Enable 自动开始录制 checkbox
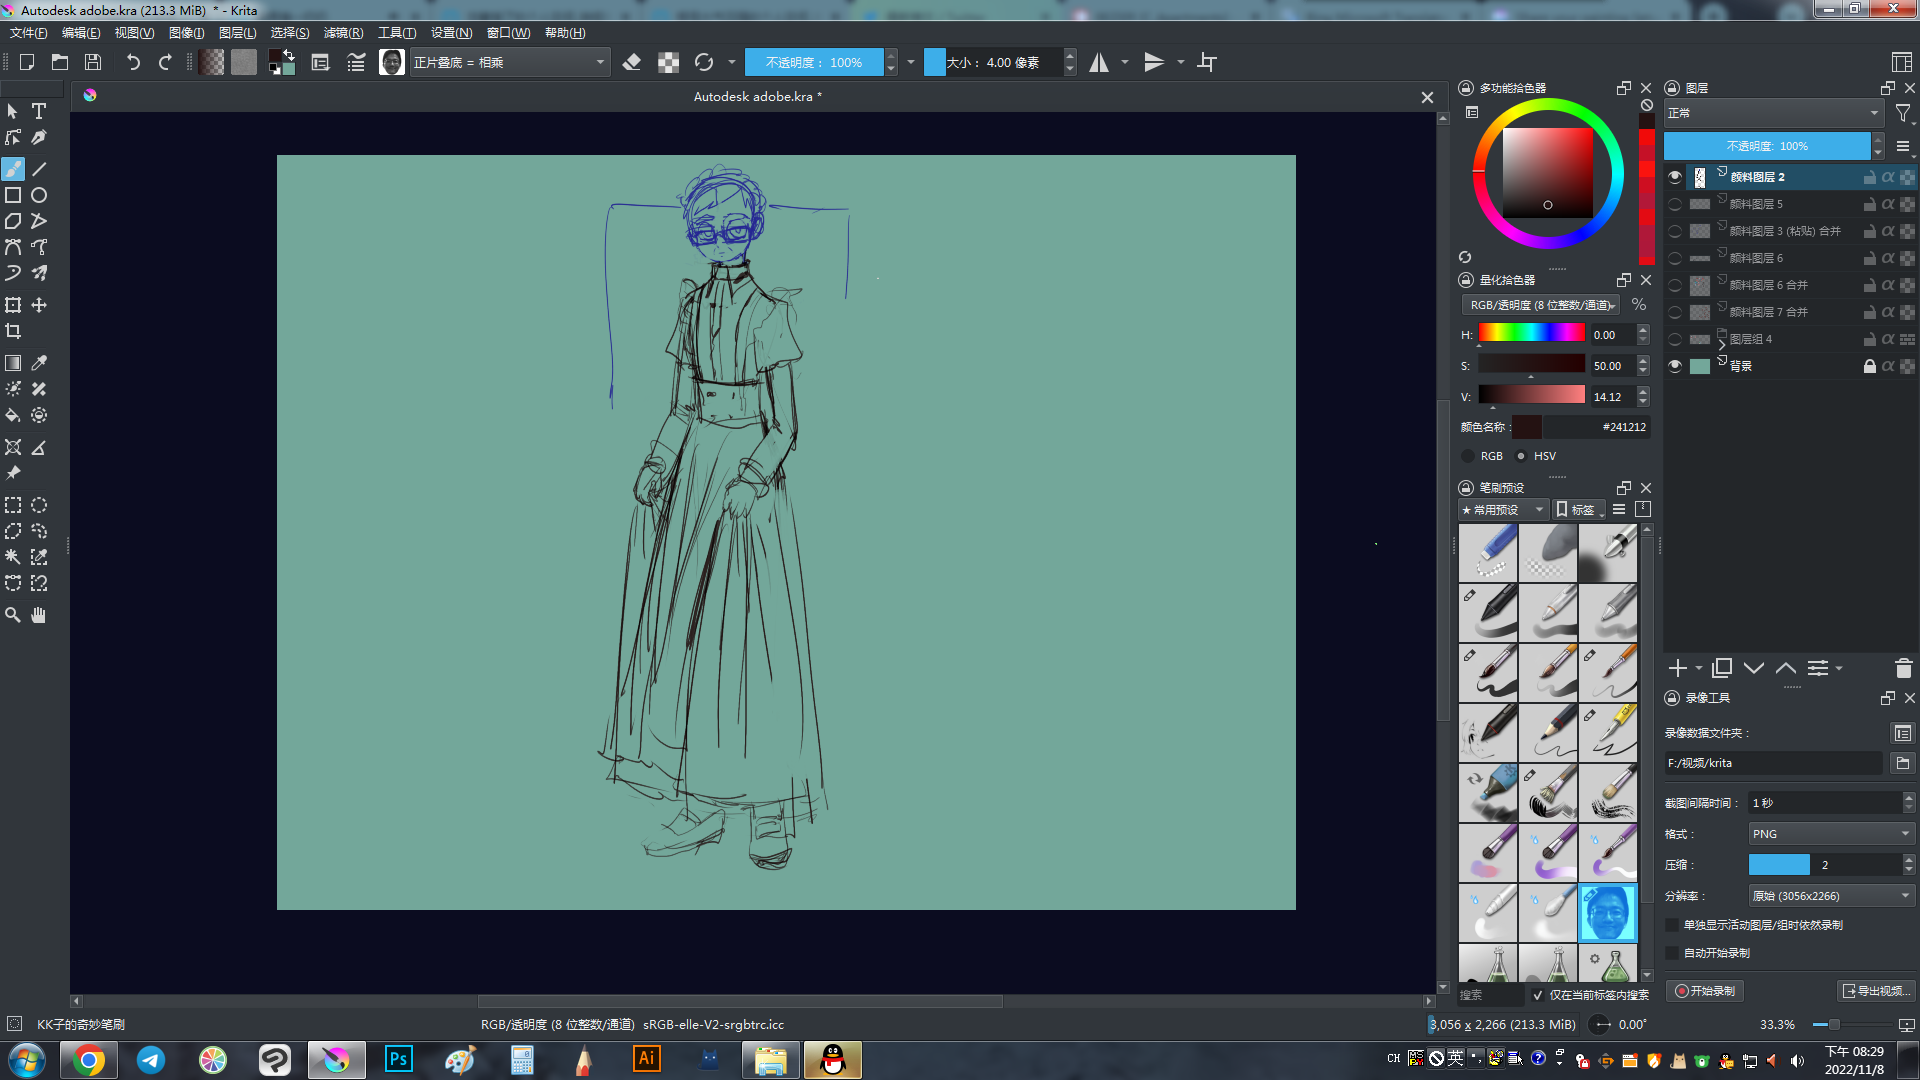 (x=1673, y=953)
